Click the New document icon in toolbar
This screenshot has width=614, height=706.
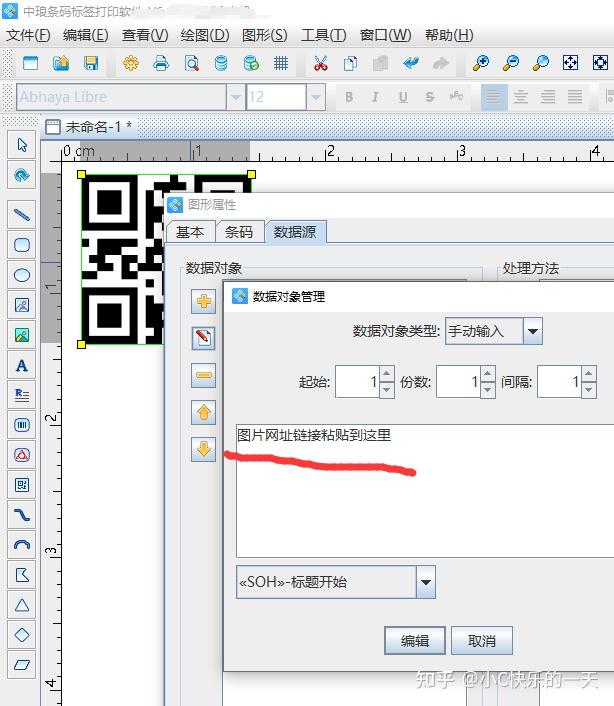coord(31,63)
